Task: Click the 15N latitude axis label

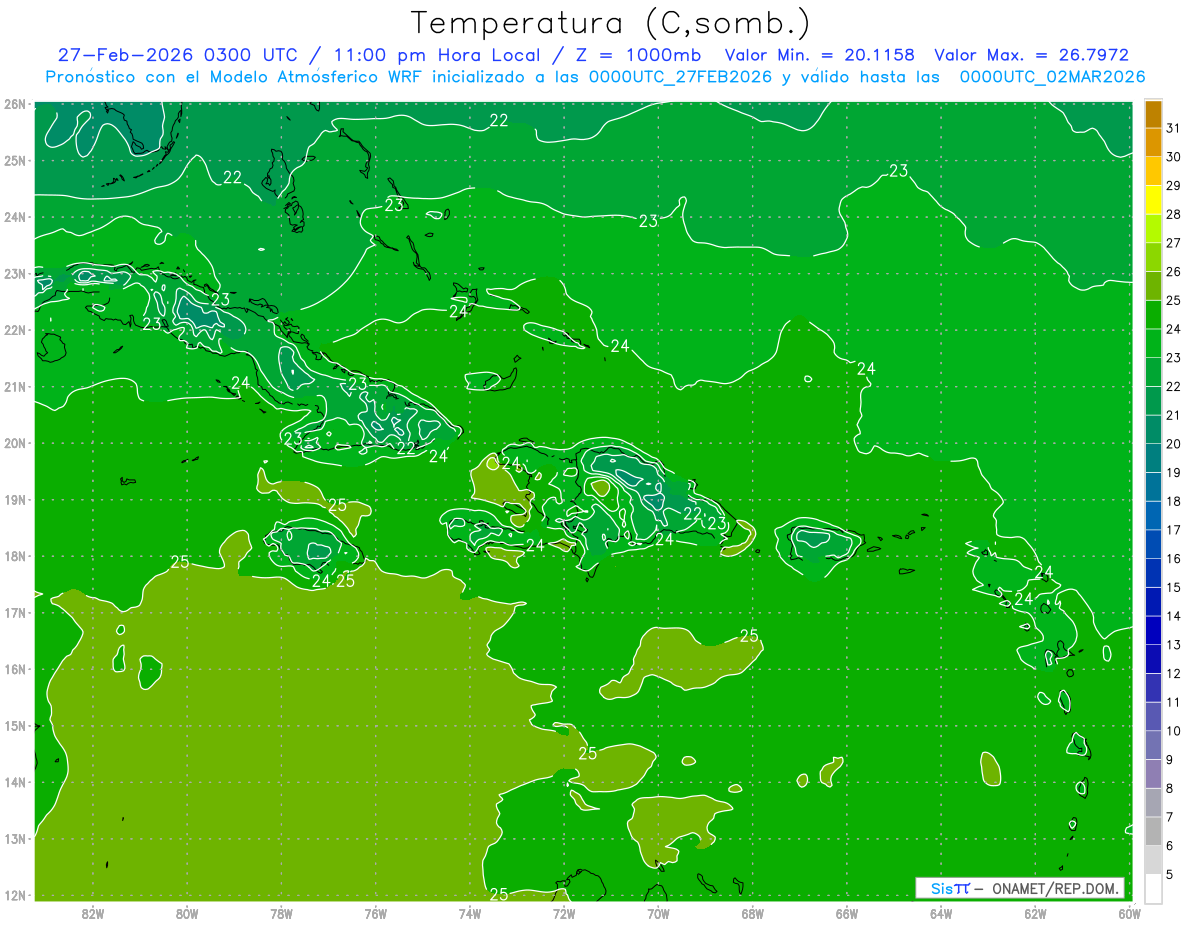Action: [14, 725]
